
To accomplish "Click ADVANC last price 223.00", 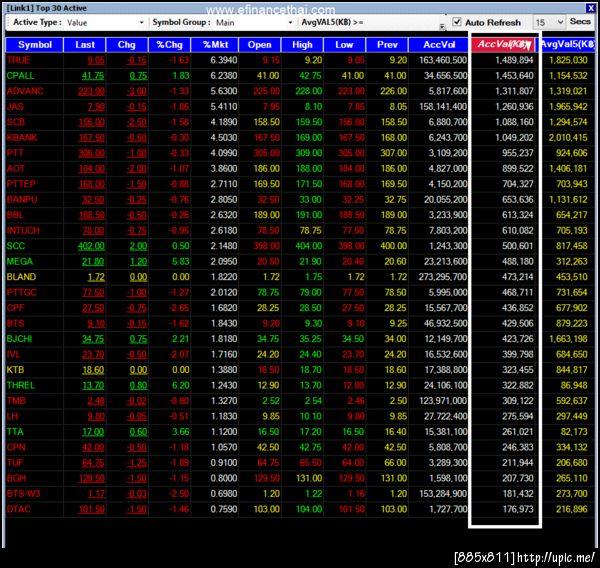I will (x=91, y=91).
